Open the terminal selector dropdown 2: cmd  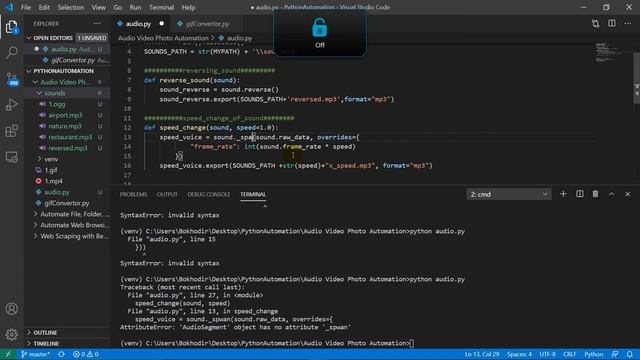tap(509, 194)
